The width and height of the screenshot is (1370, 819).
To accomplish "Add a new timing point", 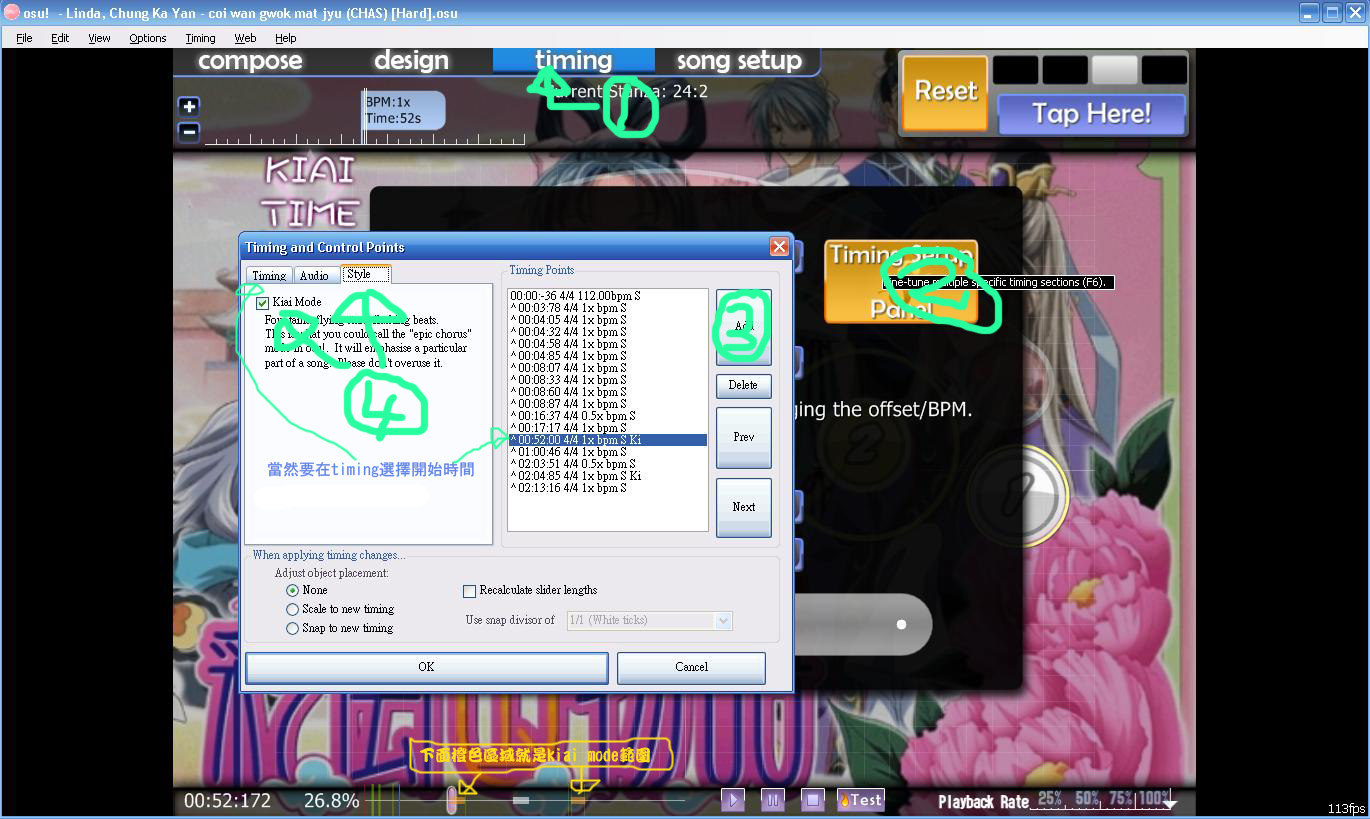I will [743, 327].
